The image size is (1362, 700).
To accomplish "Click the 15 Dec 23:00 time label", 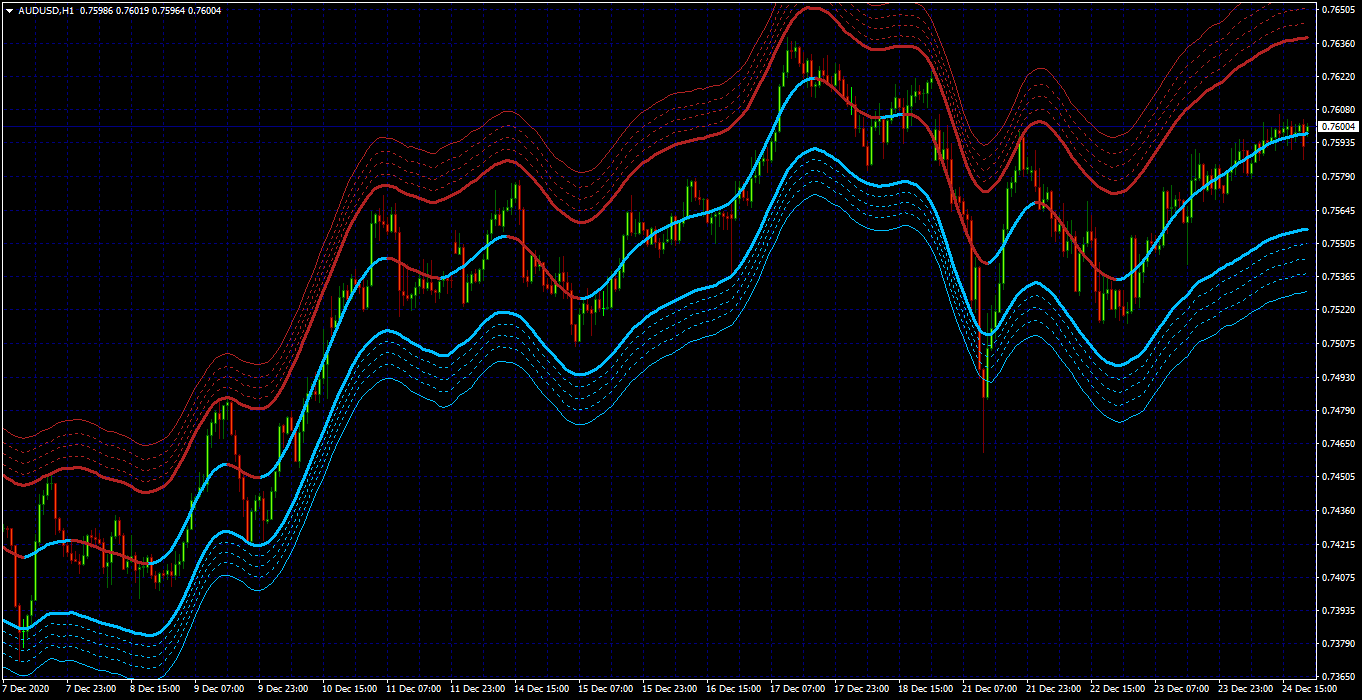I will click(x=670, y=689).
